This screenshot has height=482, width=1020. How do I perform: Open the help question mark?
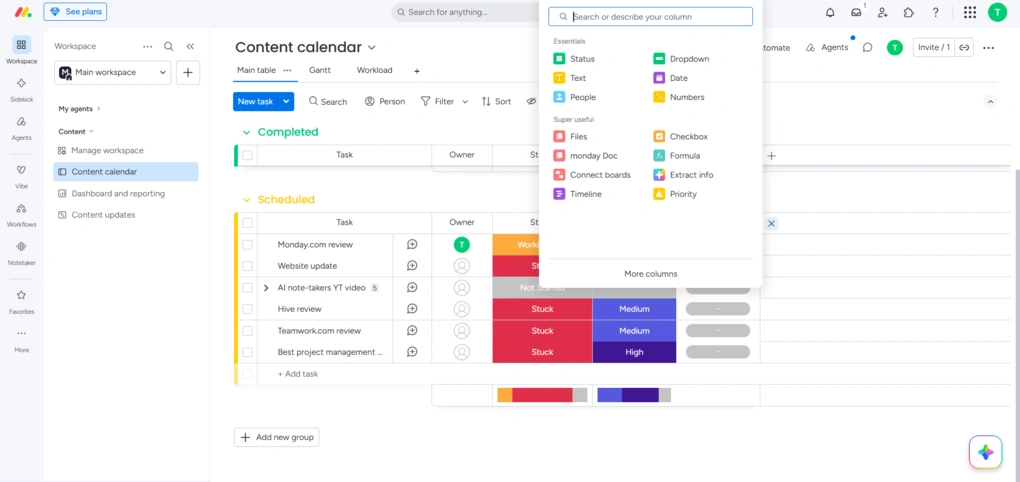click(x=935, y=12)
